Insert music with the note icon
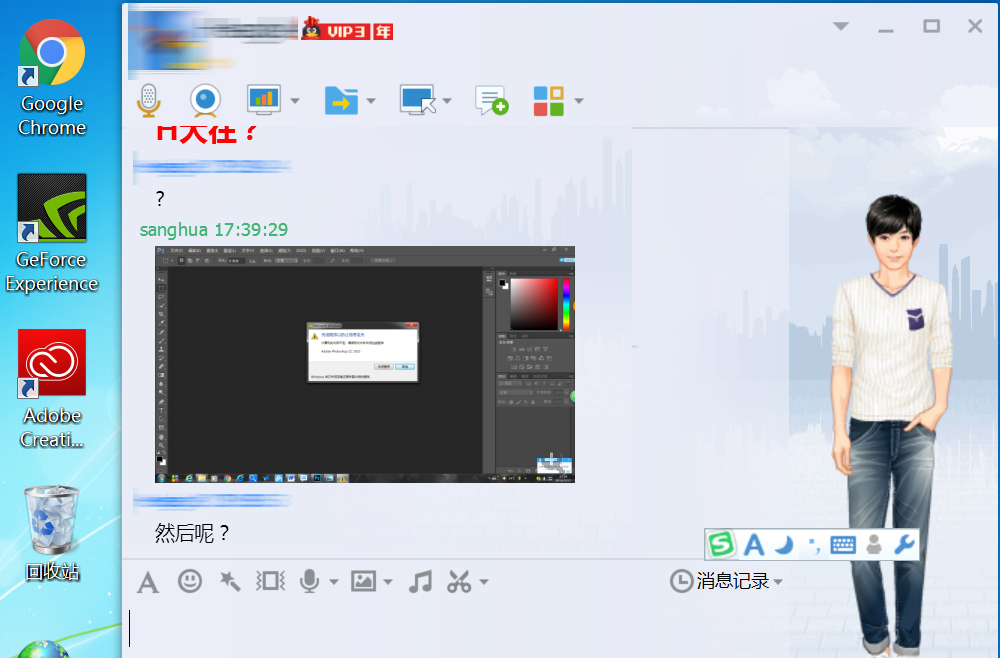1000x658 pixels. tap(419, 581)
